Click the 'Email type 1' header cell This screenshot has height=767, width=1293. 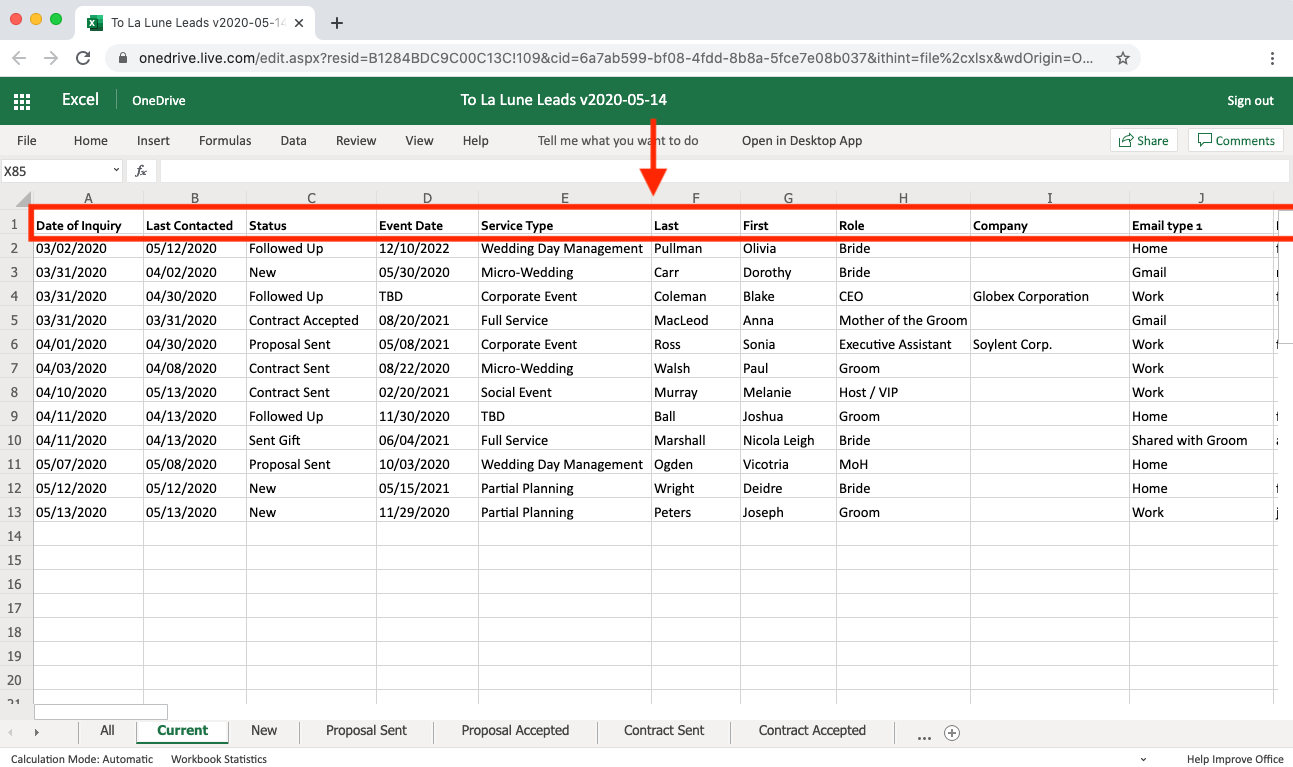click(1201, 225)
